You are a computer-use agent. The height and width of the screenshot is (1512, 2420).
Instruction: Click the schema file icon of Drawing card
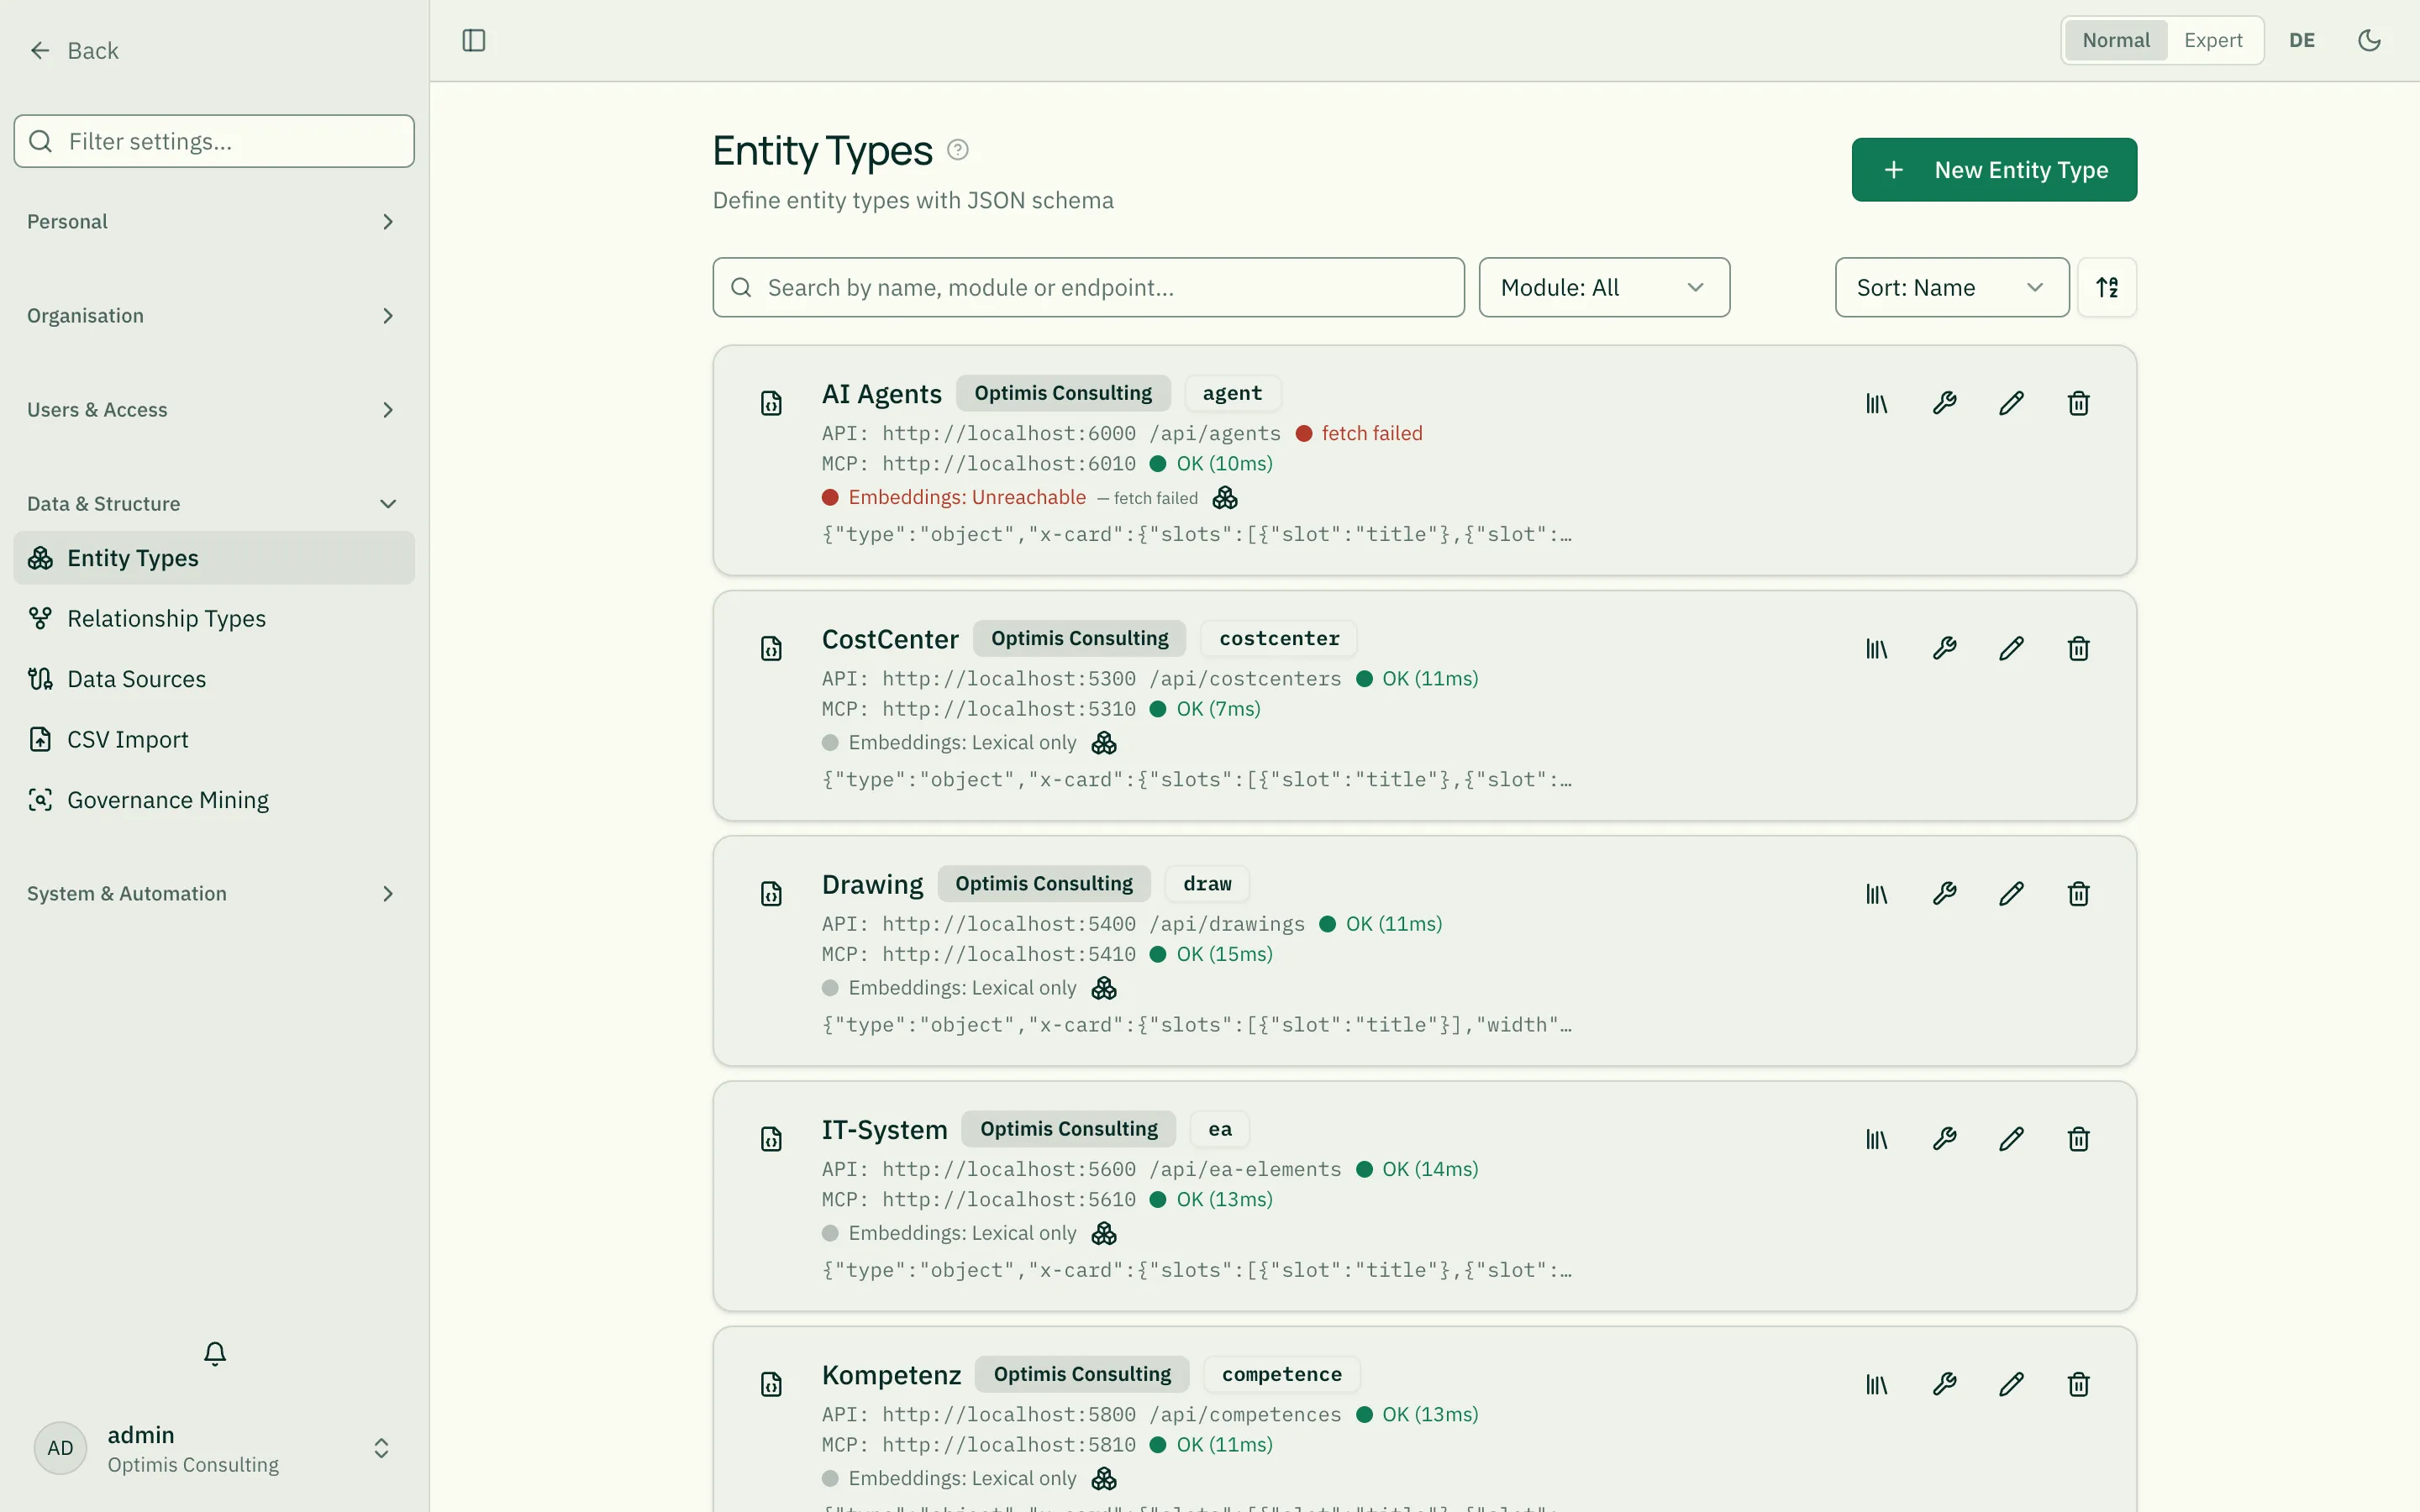771,894
